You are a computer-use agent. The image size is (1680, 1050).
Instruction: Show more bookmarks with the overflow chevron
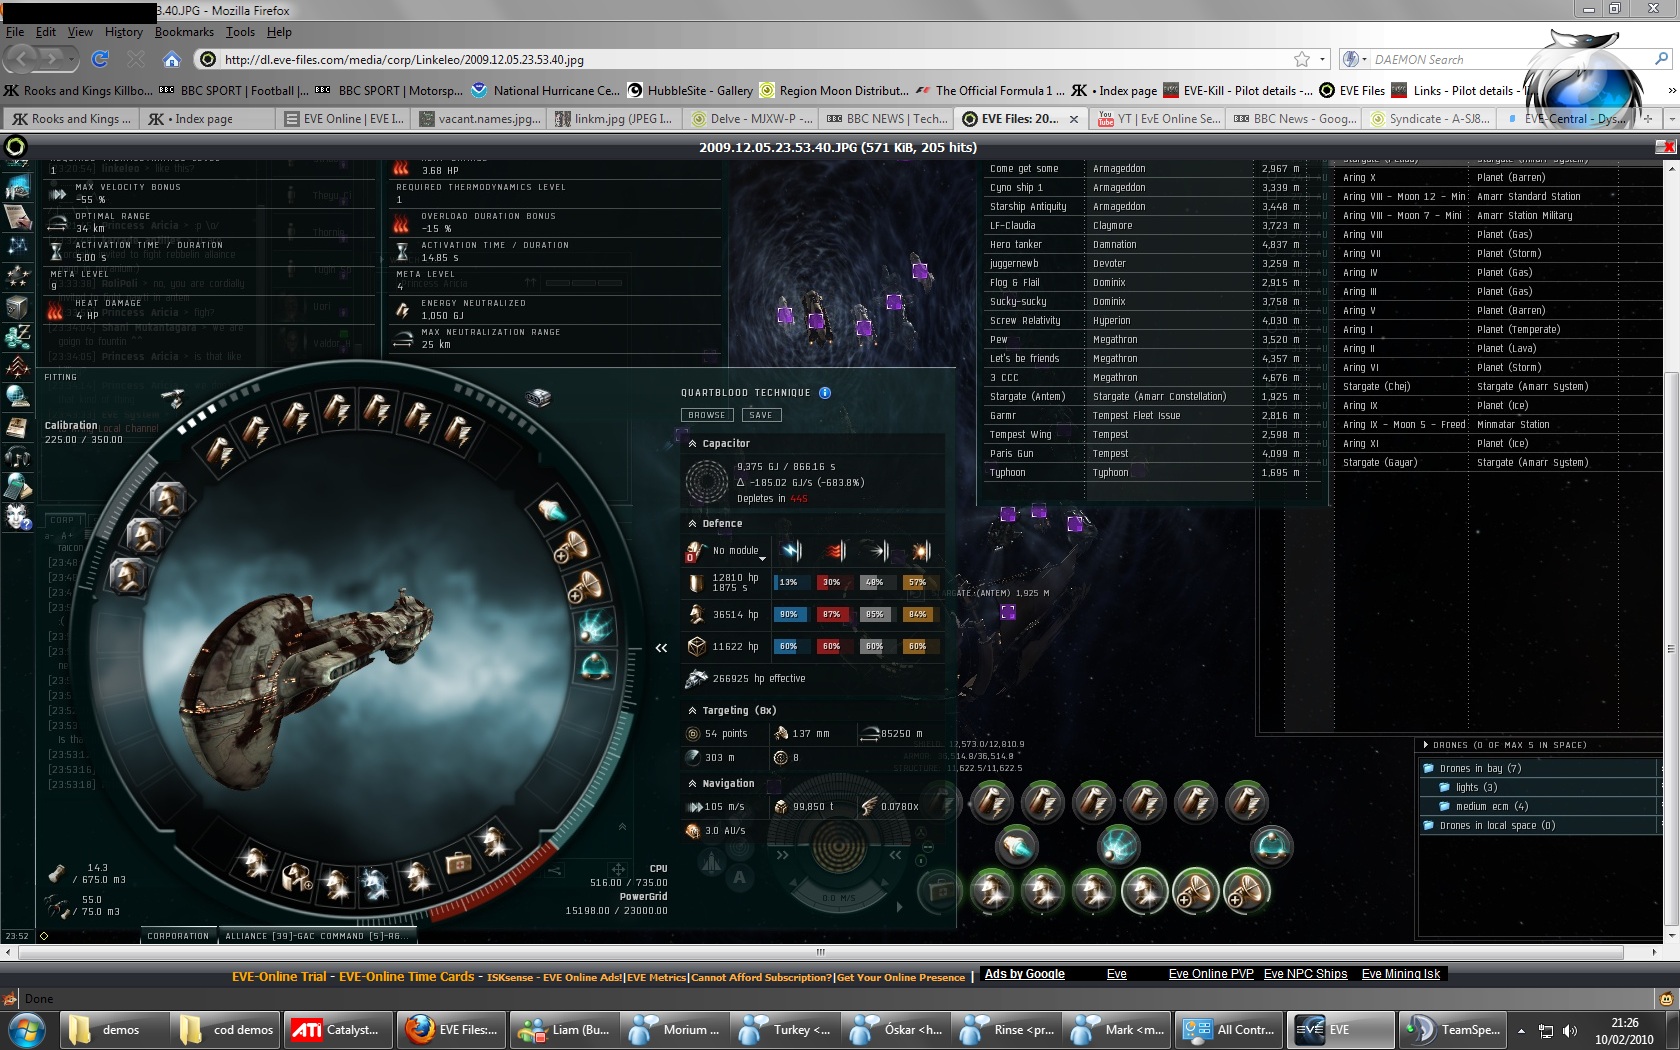point(1671,90)
